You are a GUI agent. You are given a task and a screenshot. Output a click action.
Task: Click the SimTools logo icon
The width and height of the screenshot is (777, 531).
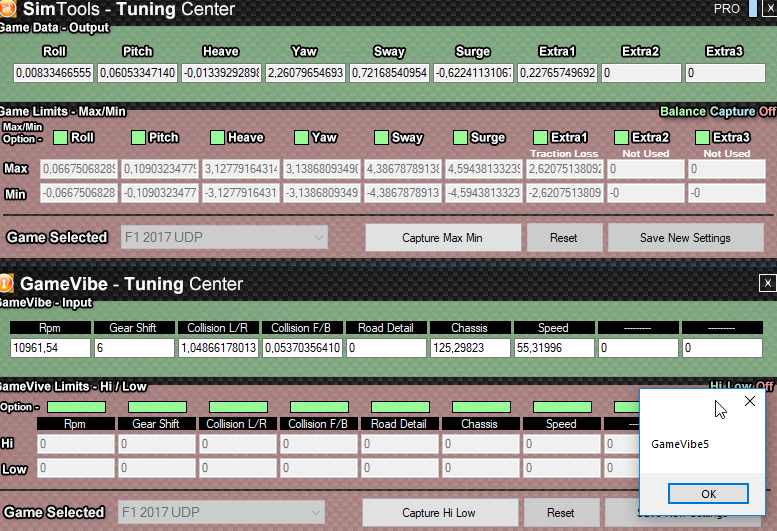click(7, 10)
